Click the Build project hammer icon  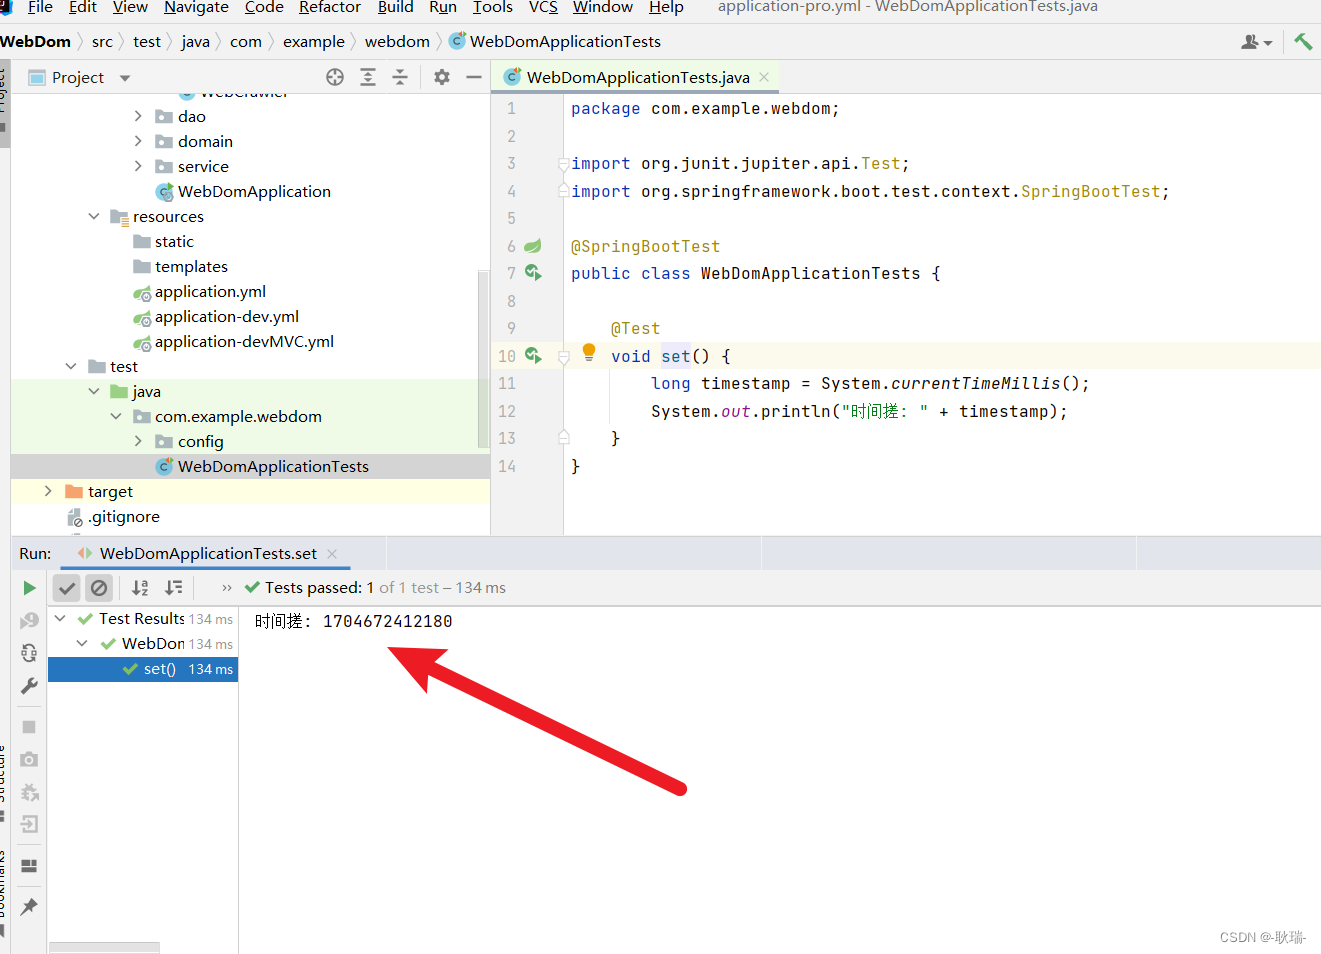pos(1303,41)
